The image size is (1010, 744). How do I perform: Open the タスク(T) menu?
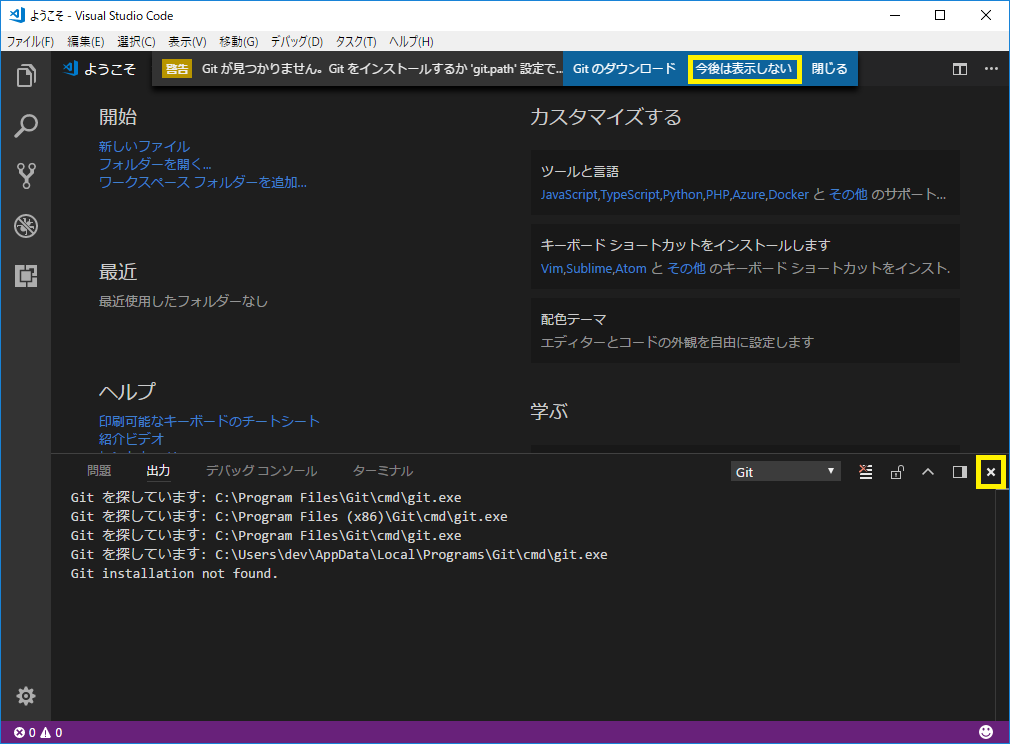pyautogui.click(x=356, y=42)
